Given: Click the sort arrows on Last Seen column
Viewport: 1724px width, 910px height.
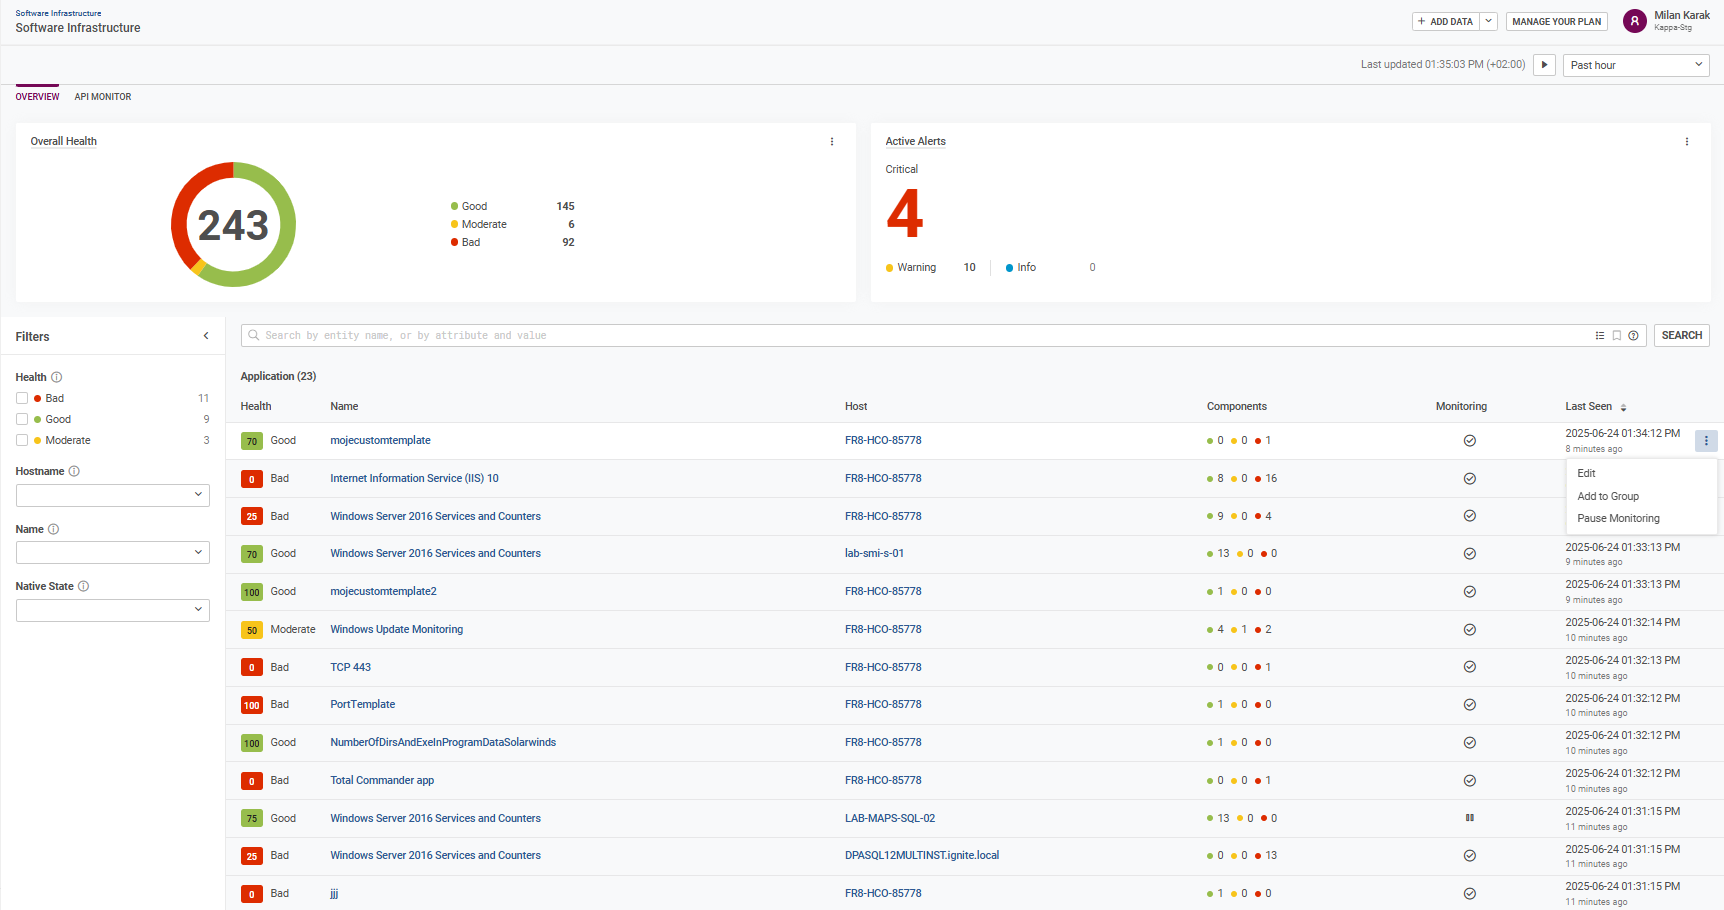Looking at the screenshot, I should (x=1623, y=407).
